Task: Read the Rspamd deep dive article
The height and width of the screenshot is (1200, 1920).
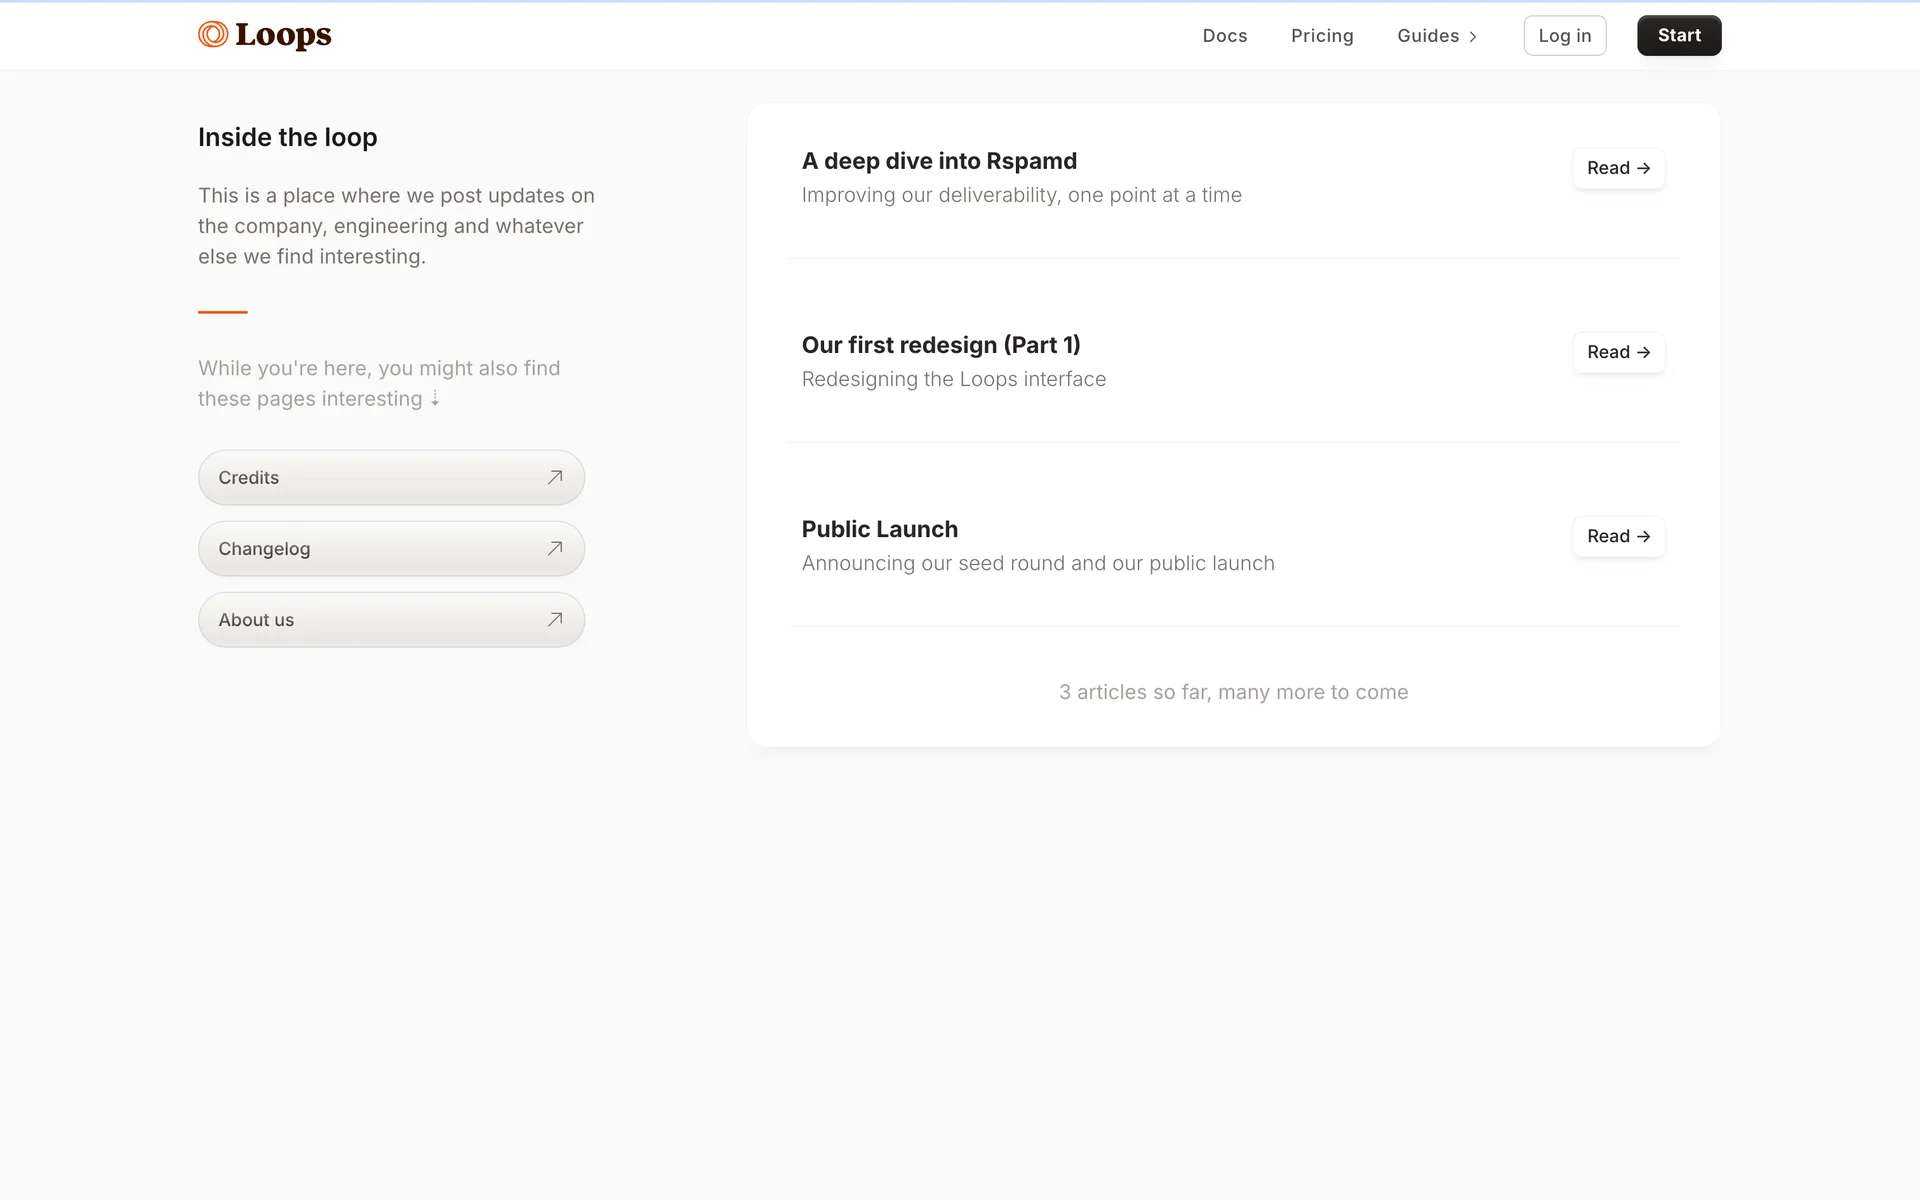Action: click(x=1617, y=168)
